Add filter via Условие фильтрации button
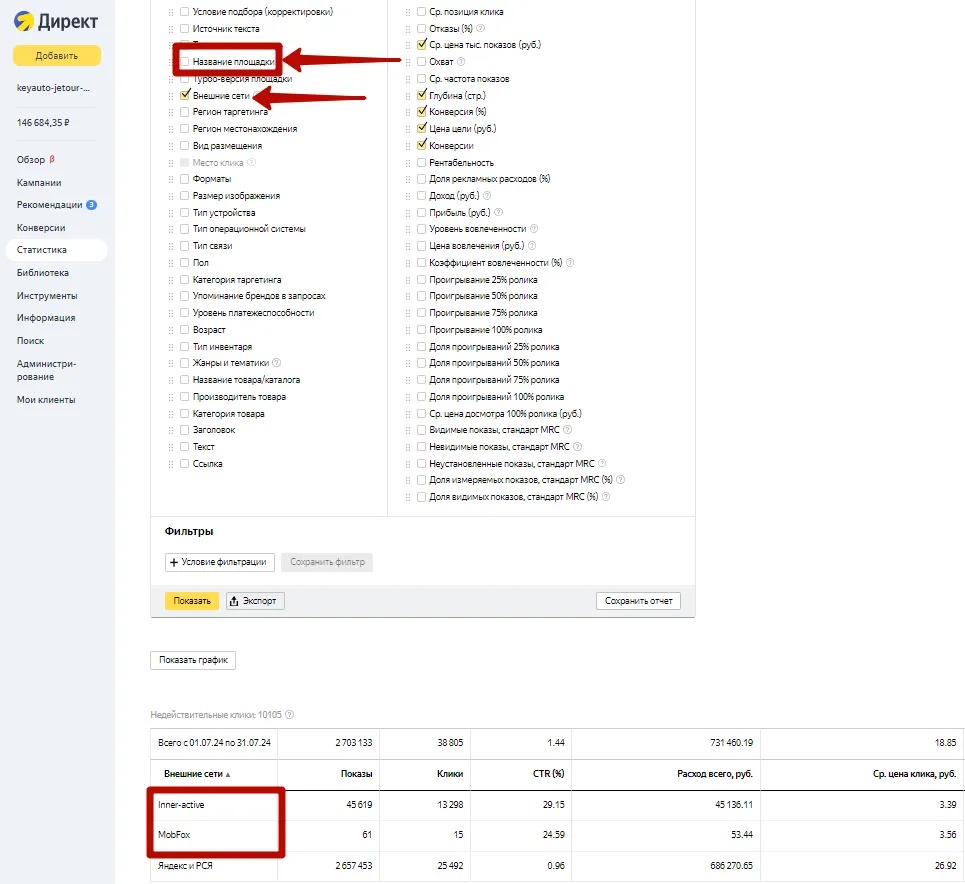The height and width of the screenshot is (884, 965). [x=219, y=562]
